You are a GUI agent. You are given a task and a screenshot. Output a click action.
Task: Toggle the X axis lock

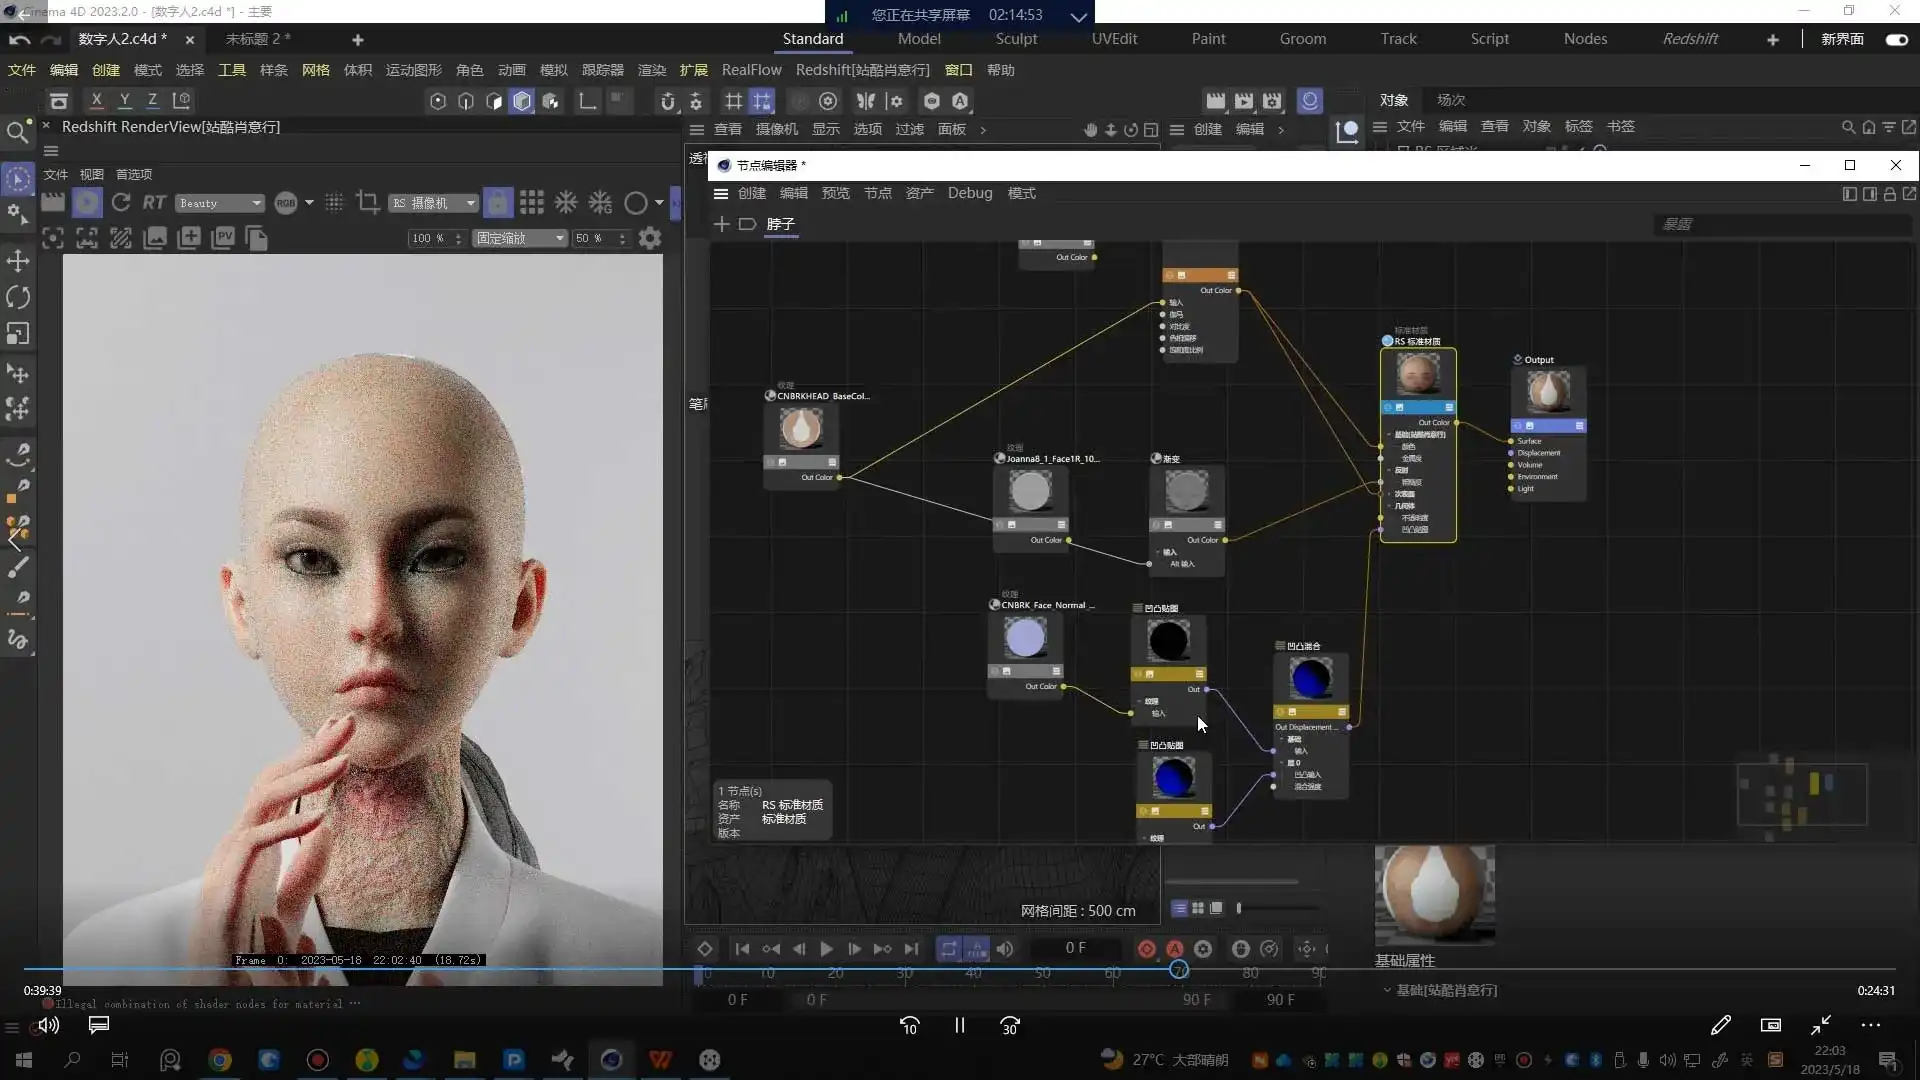(x=96, y=100)
